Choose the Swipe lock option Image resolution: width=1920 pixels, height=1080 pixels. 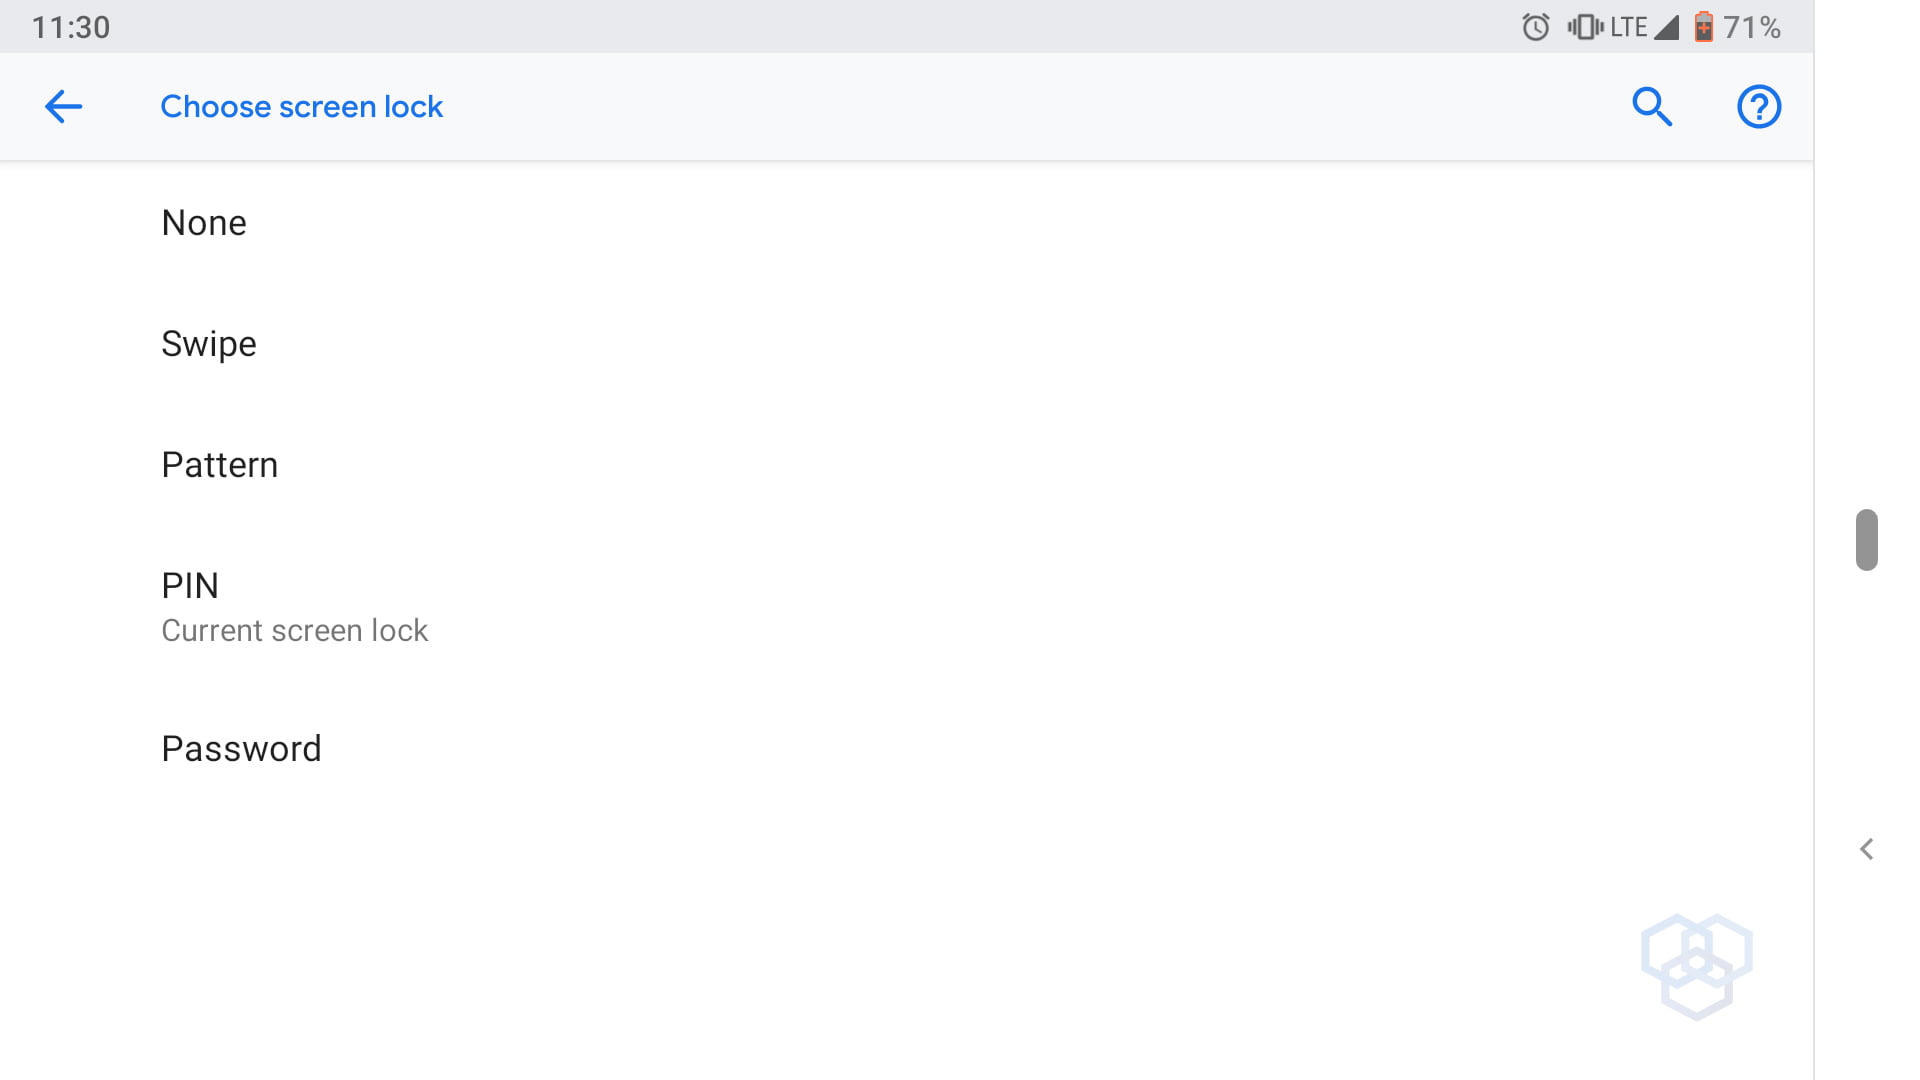point(209,344)
